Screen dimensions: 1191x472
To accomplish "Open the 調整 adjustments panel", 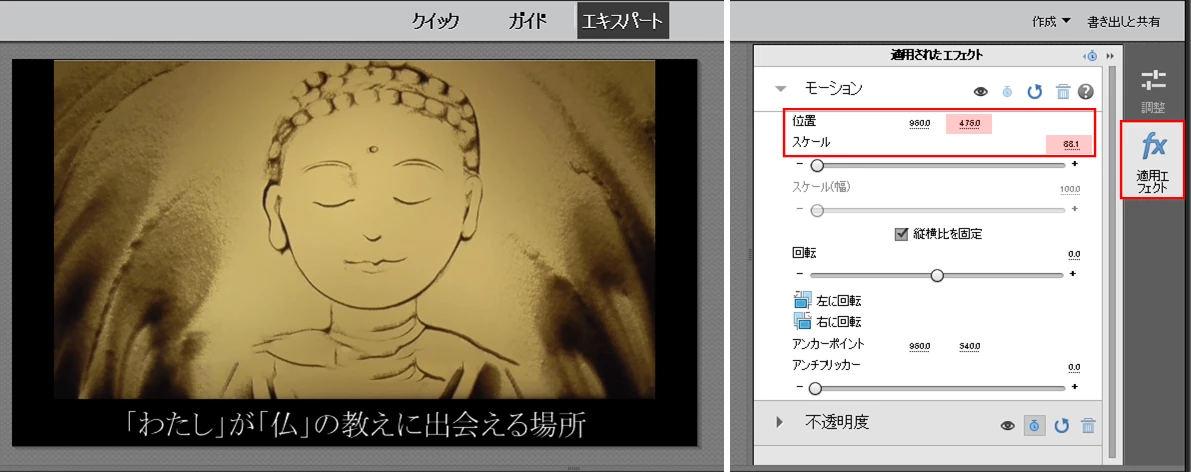I will (x=1153, y=90).
